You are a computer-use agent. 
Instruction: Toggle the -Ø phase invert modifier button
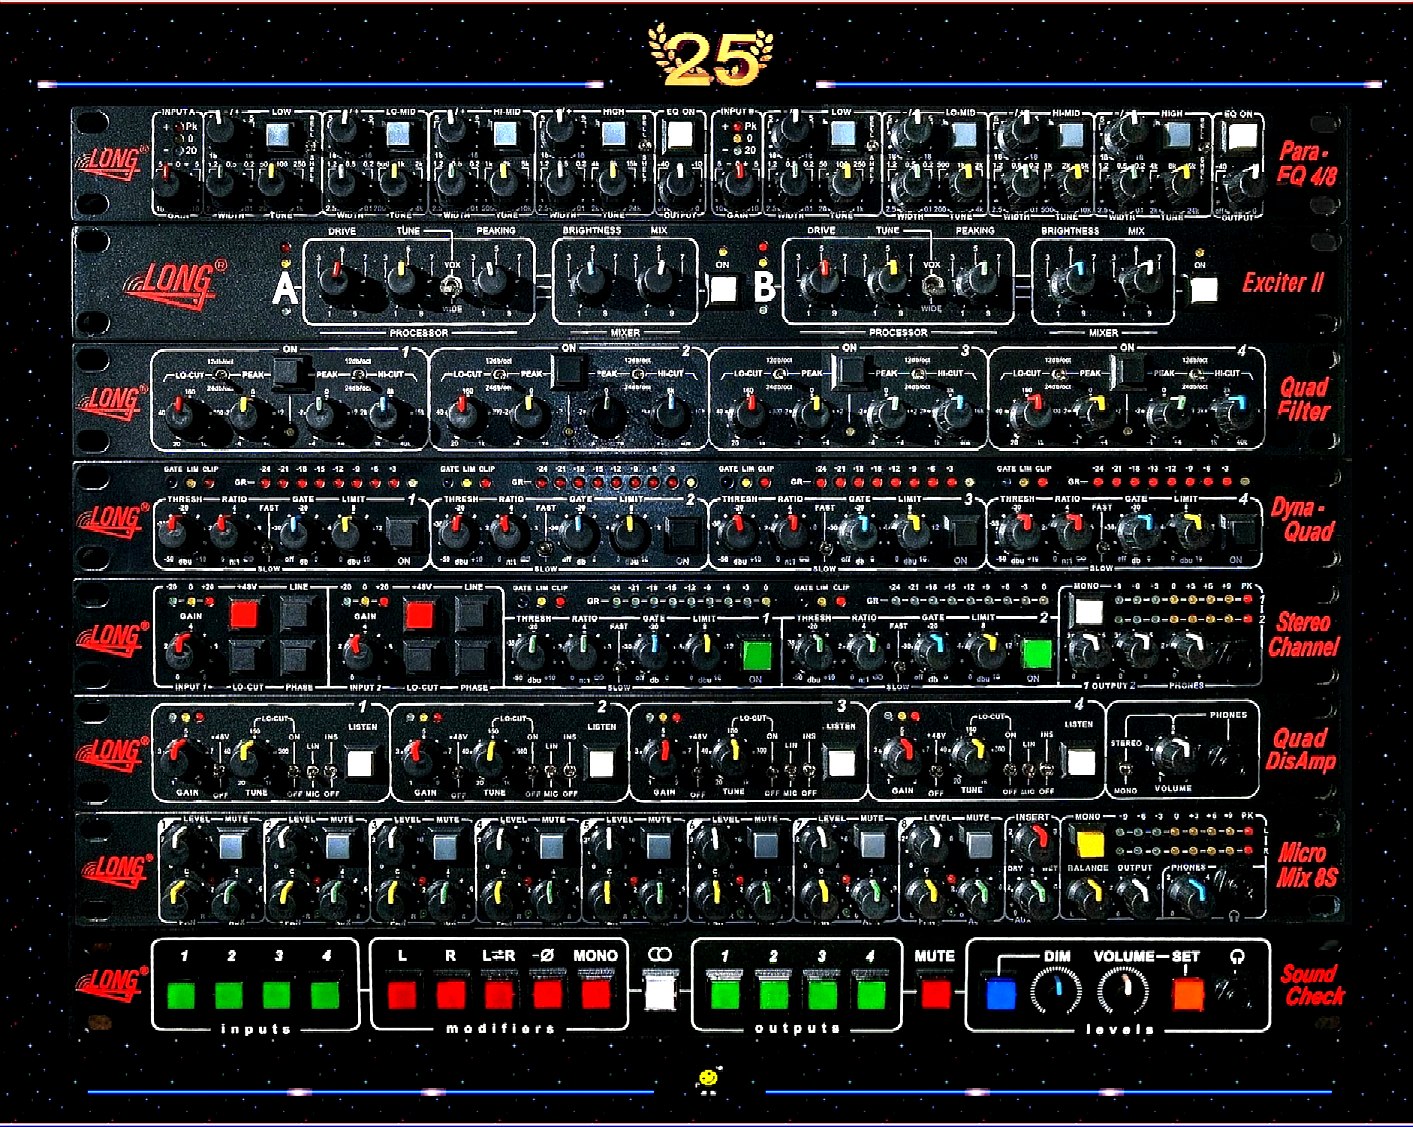coord(547,994)
